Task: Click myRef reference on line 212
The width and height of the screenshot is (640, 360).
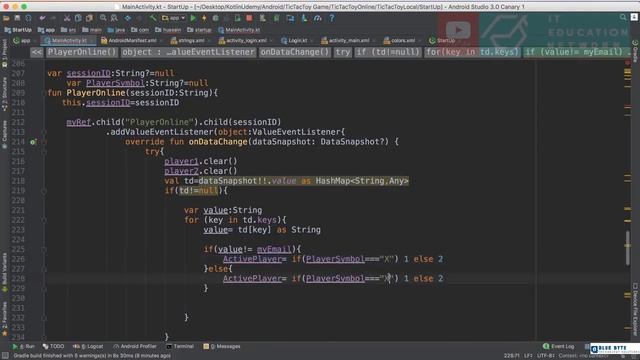Action: pyautogui.click(x=78, y=122)
